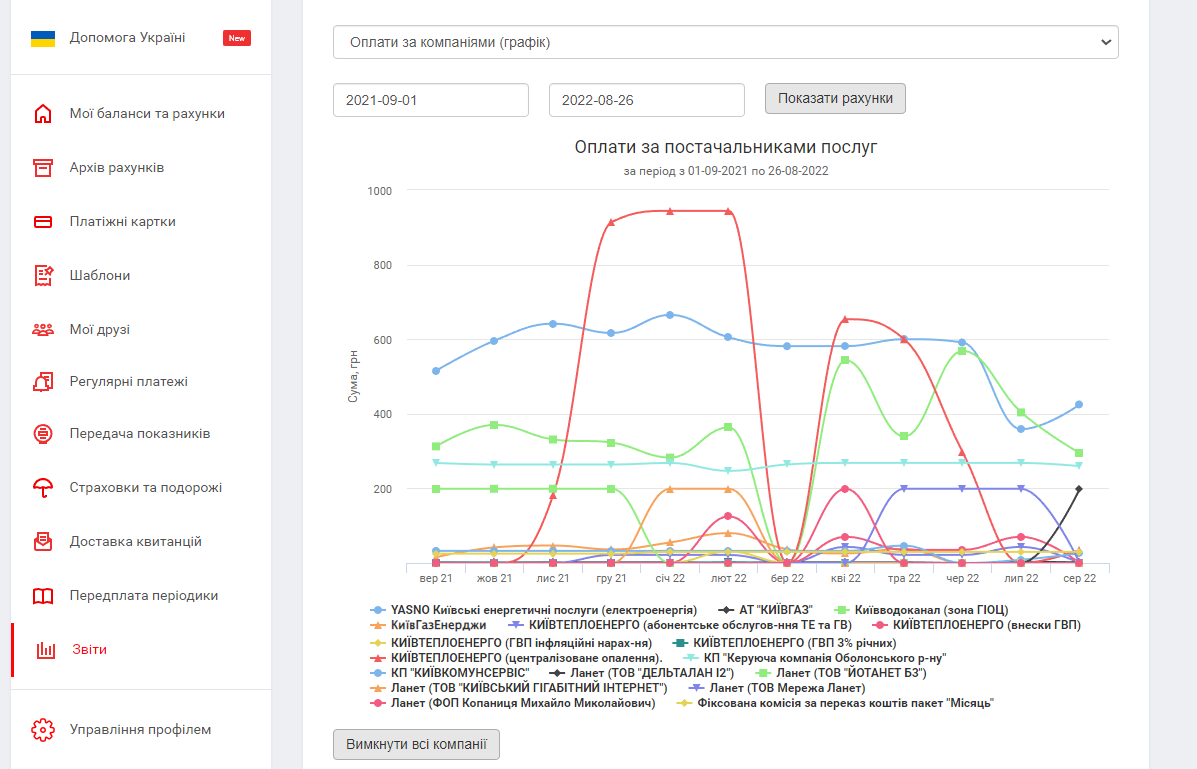Toggle Ланет (ТОВ Мережа Ланет) series
This screenshot has height=769, width=1197.
click(x=776, y=688)
